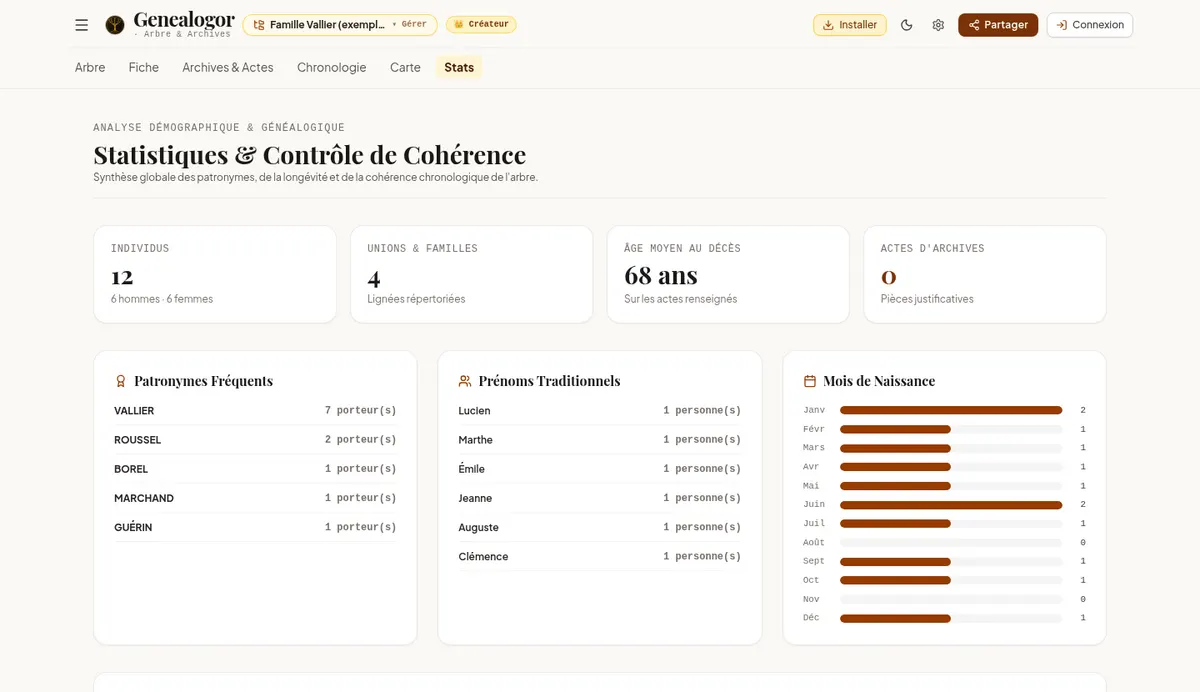Screen dimensions: 1200x692
Task: Select the MARCHAND surname row
Action: 255,498
